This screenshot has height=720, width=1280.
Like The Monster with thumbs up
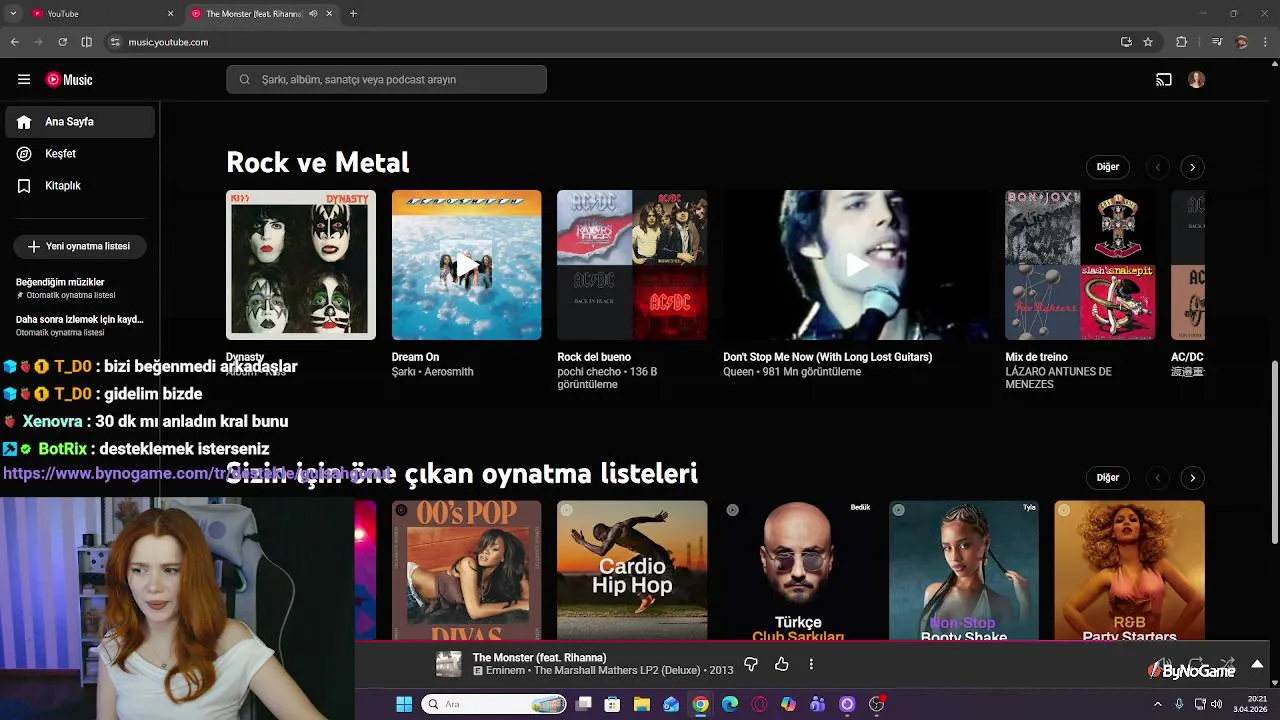click(782, 664)
